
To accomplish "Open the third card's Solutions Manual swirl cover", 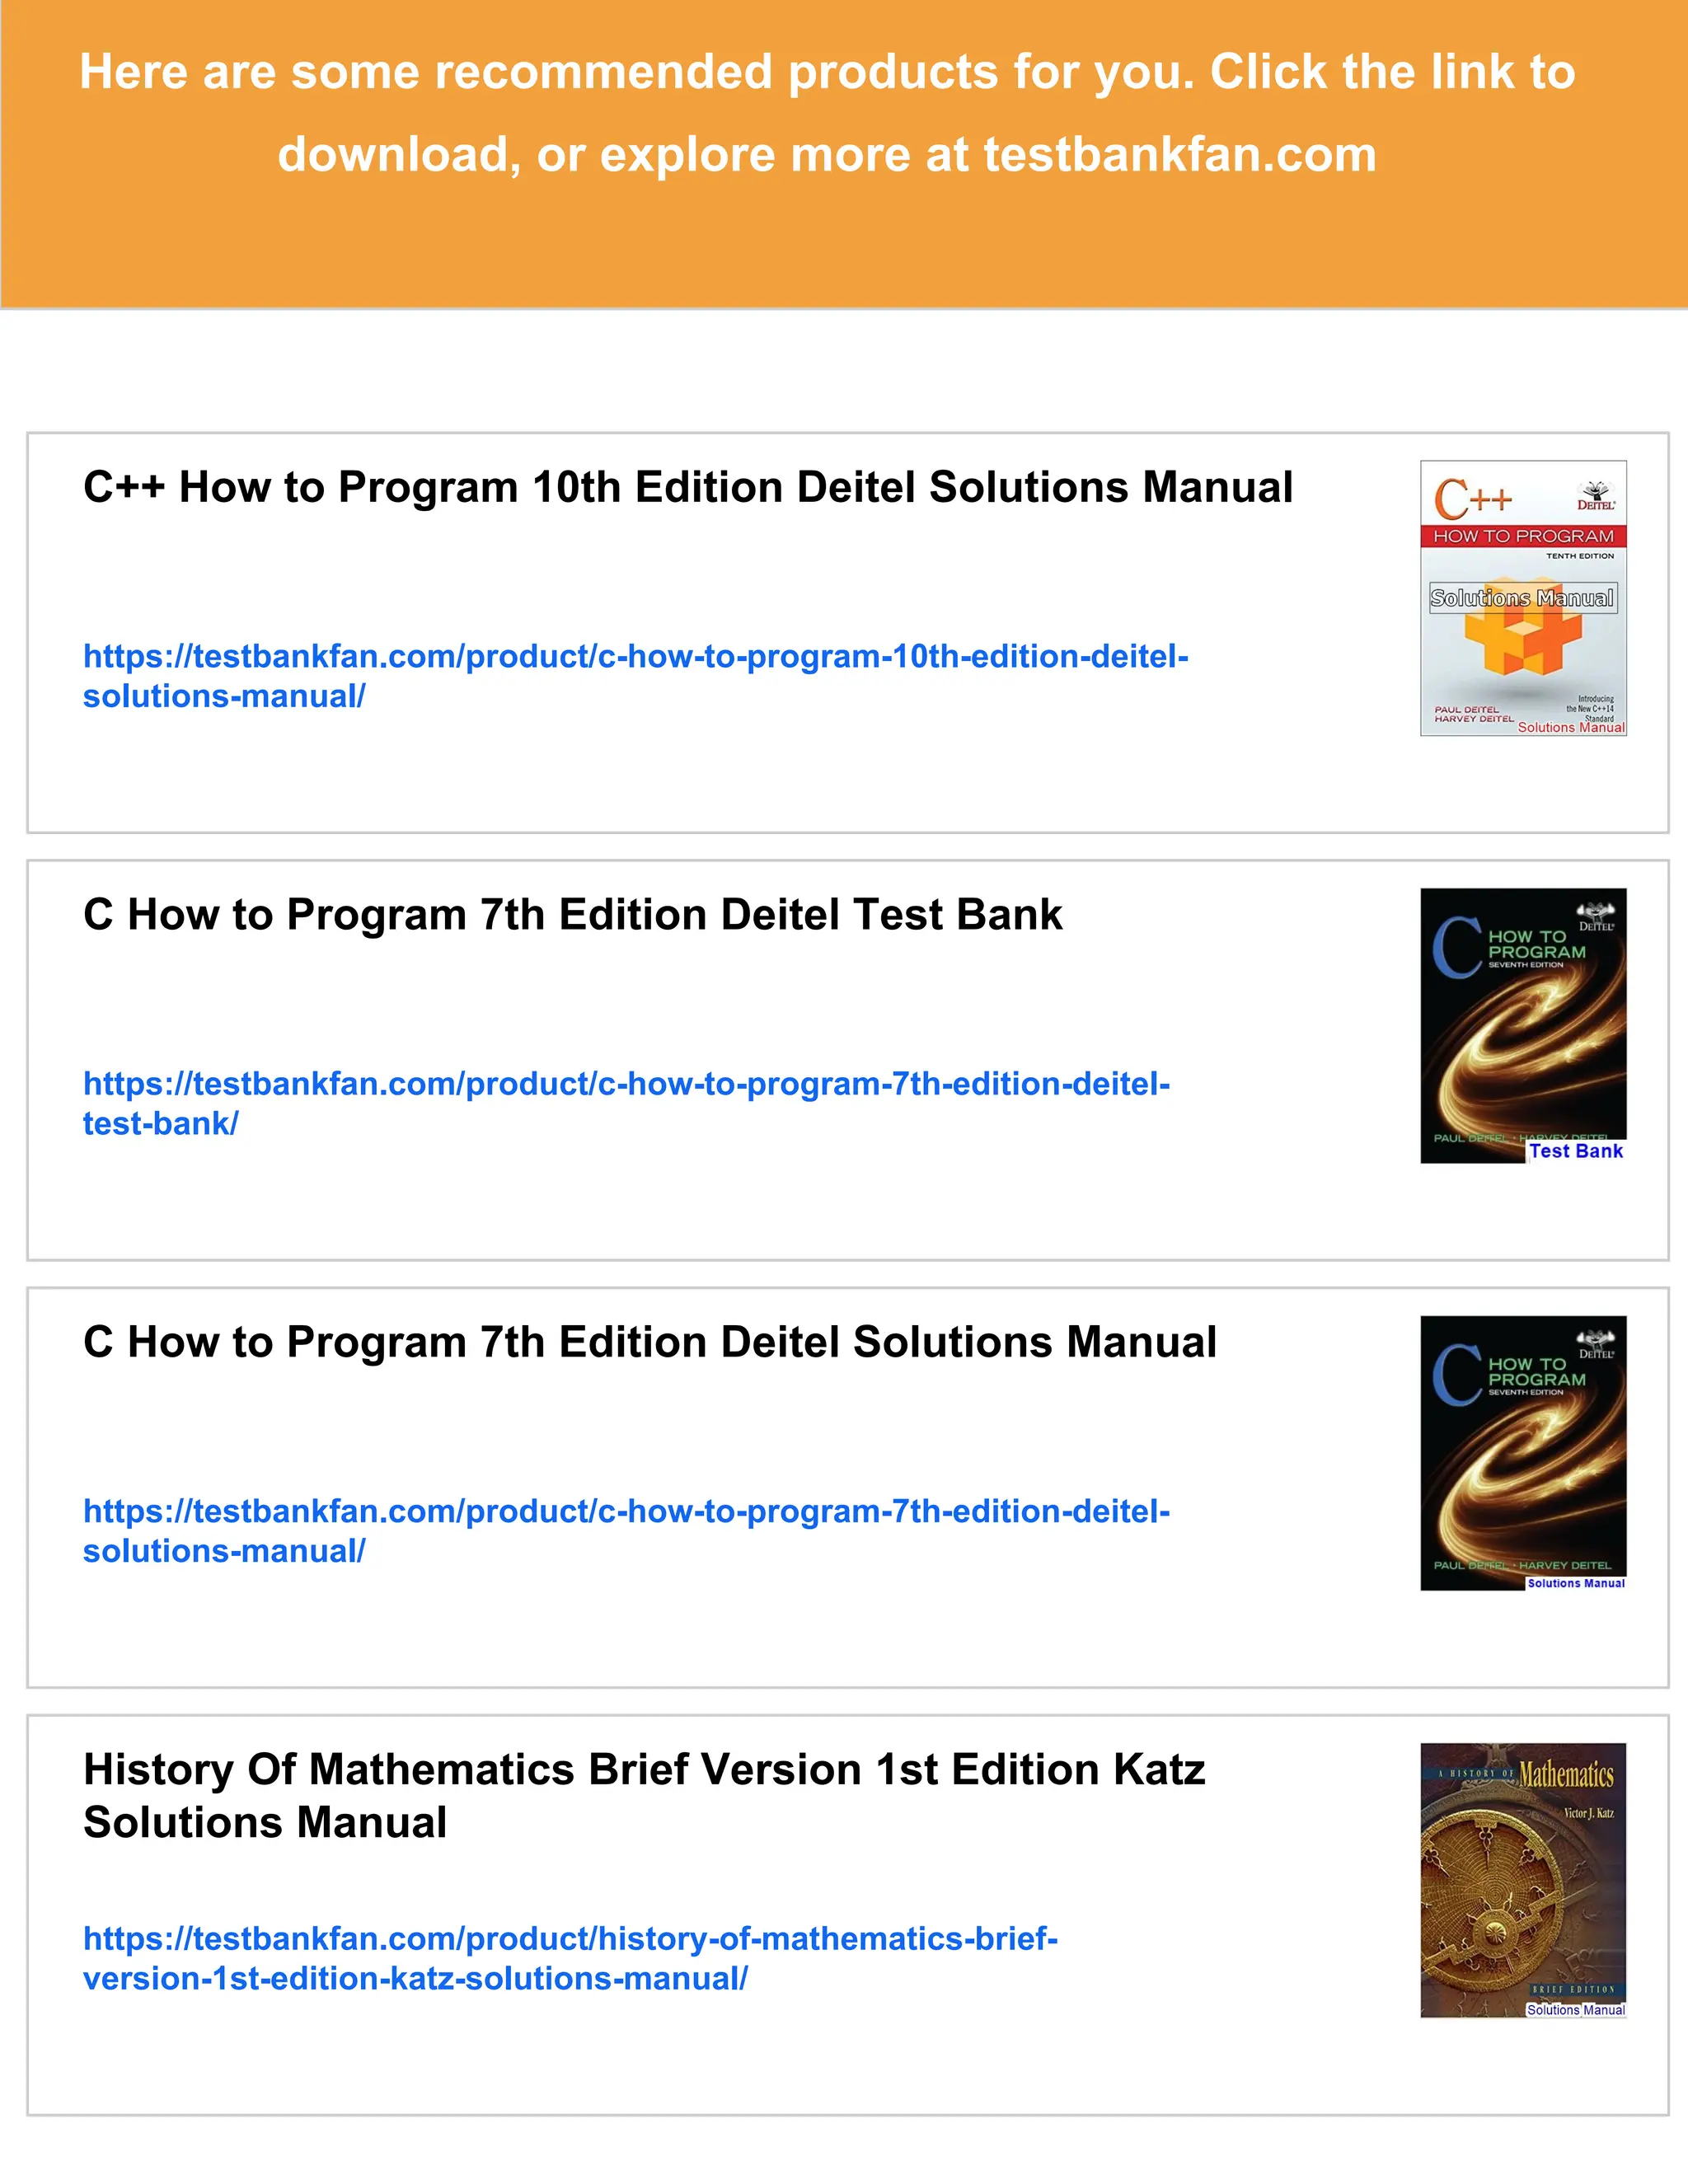I will [1523, 1453].
